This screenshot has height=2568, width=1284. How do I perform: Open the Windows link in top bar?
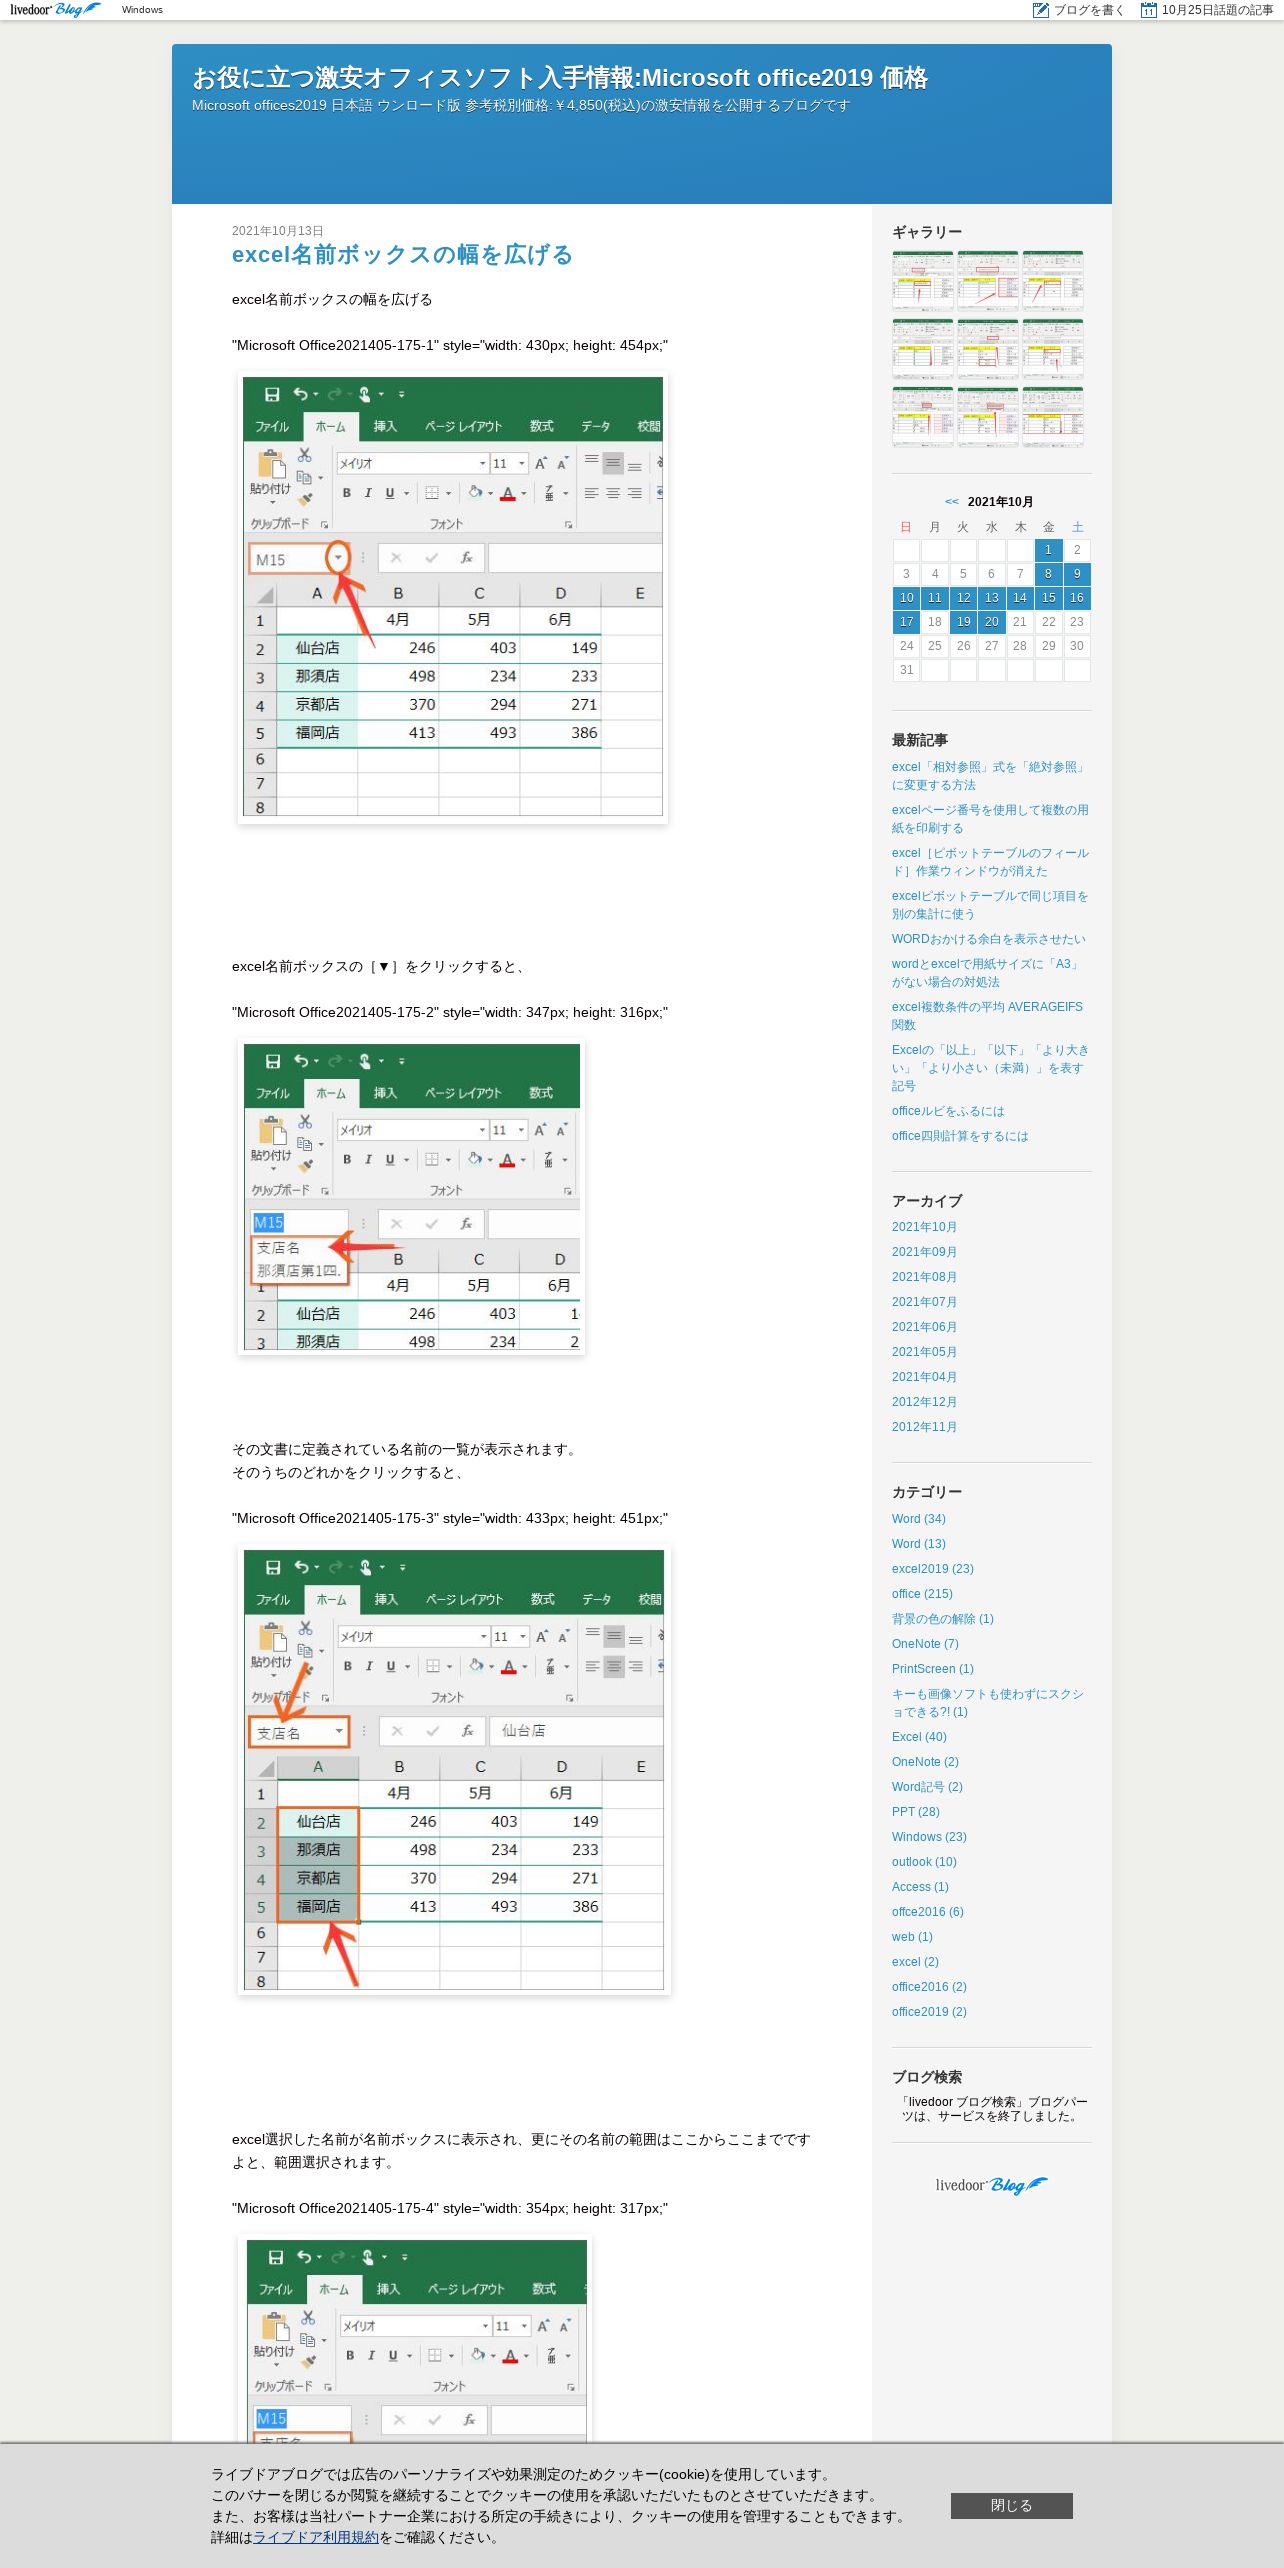142,10
